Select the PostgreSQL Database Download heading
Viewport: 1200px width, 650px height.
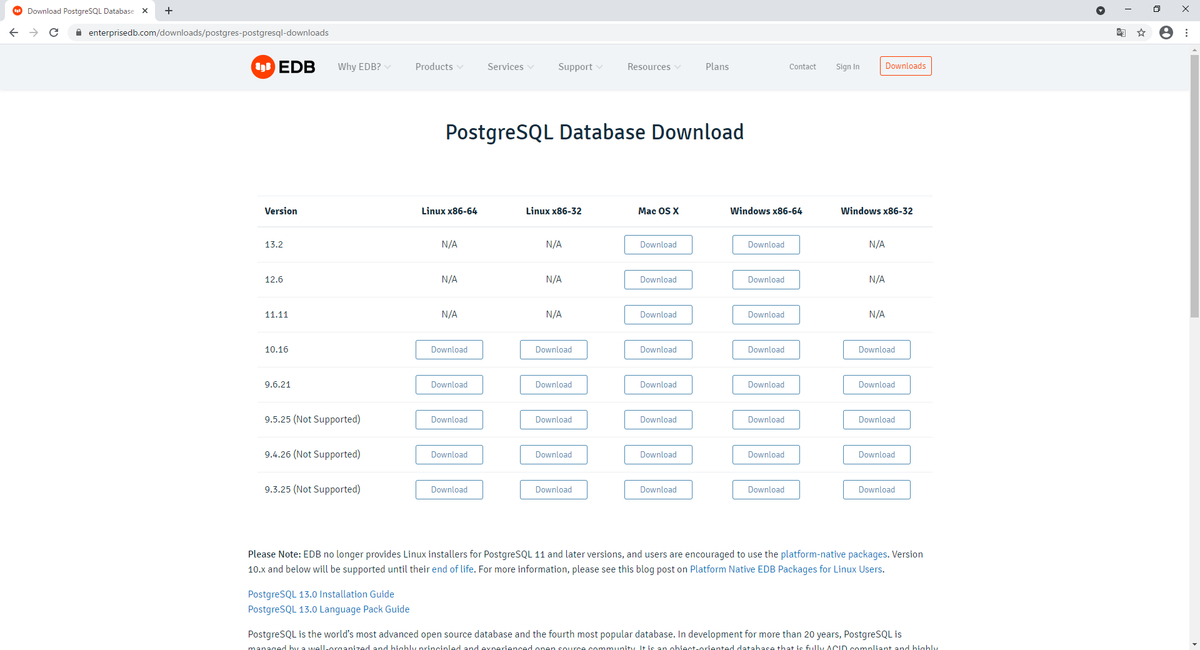point(595,132)
